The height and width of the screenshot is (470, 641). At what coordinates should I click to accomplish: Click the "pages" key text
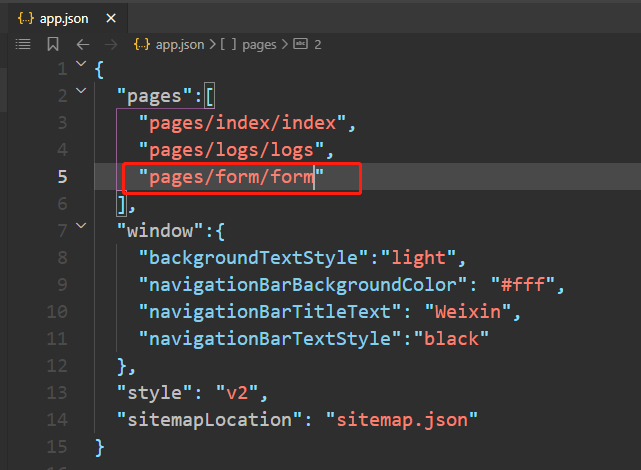pyautogui.click(x=155, y=96)
